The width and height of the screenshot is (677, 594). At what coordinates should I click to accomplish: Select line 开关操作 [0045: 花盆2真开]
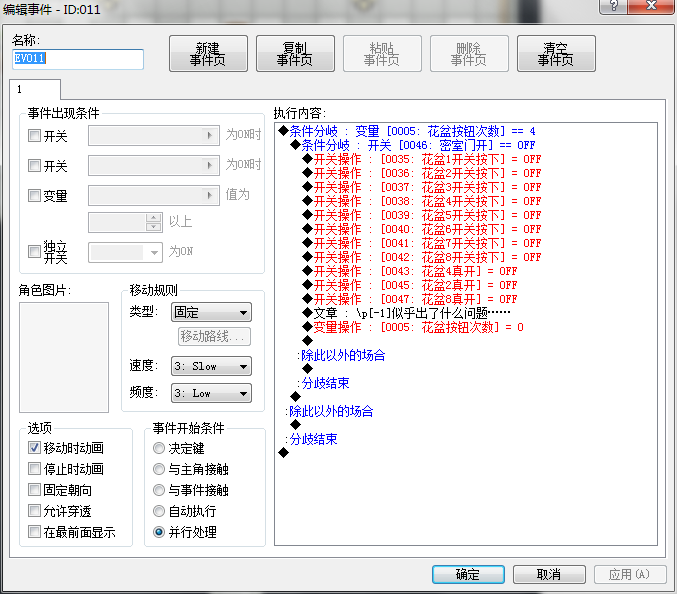pyautogui.click(x=410, y=285)
